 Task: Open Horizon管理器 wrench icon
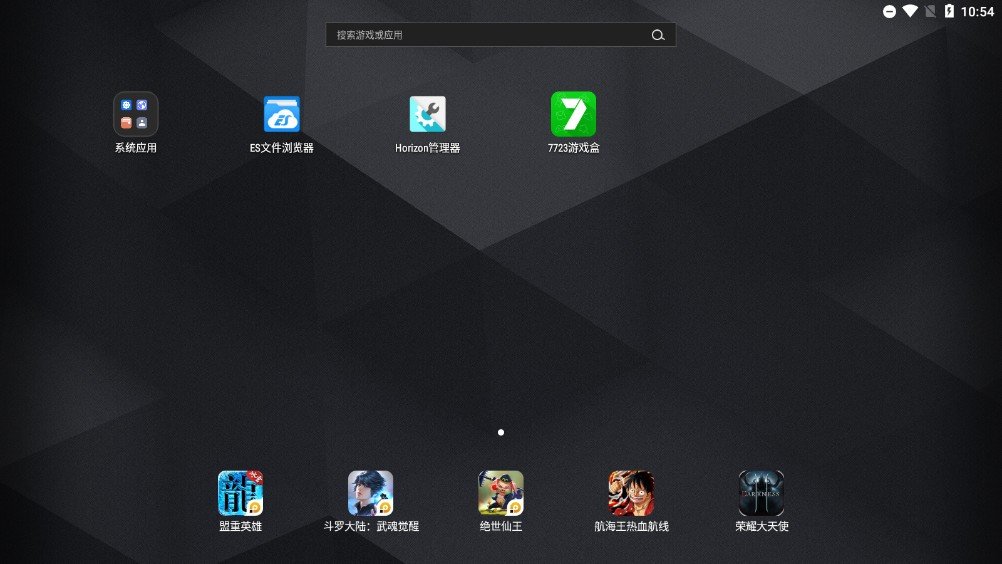coord(428,114)
